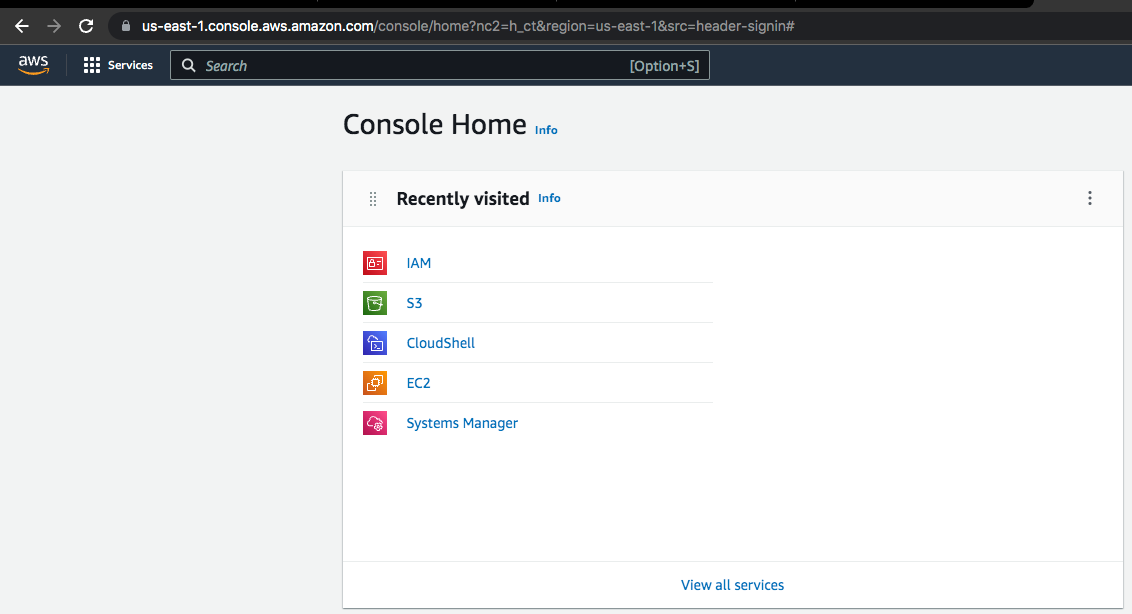
Task: Reload the page with the refresh icon
Action: [86, 26]
